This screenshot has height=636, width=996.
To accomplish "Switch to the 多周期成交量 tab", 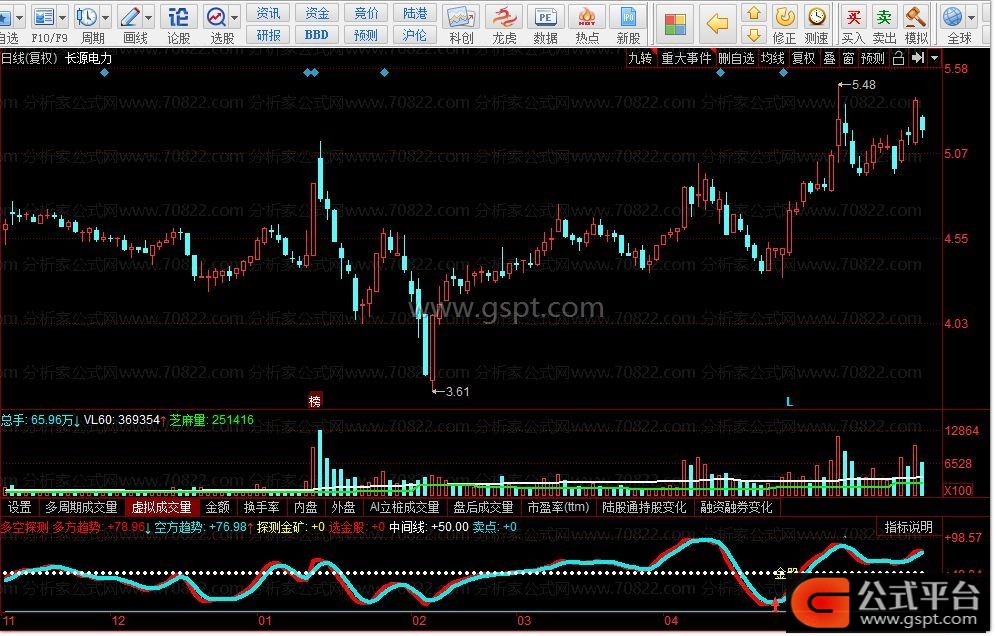I will coord(81,507).
